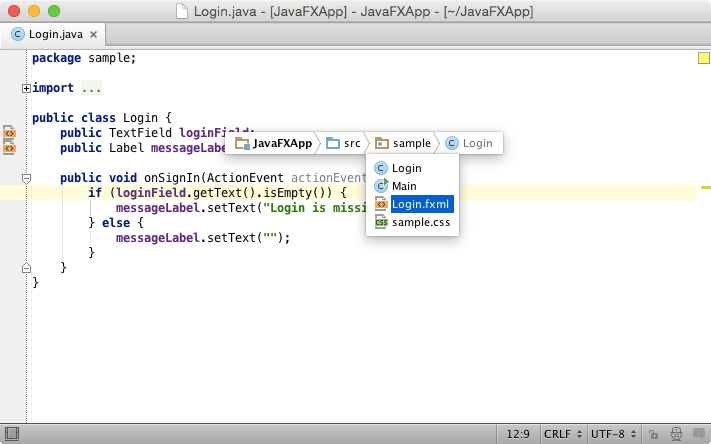Click 'package' keyword on first line

pos(56,58)
